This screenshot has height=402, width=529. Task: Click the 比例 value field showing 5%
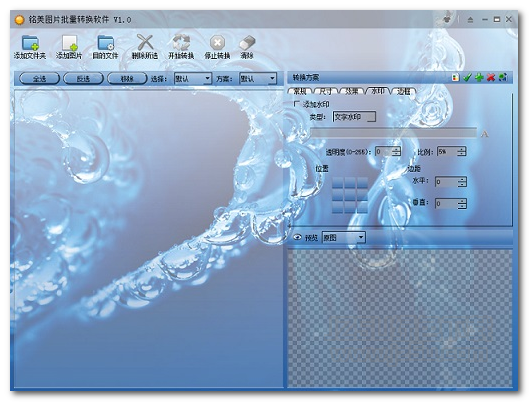click(x=447, y=152)
